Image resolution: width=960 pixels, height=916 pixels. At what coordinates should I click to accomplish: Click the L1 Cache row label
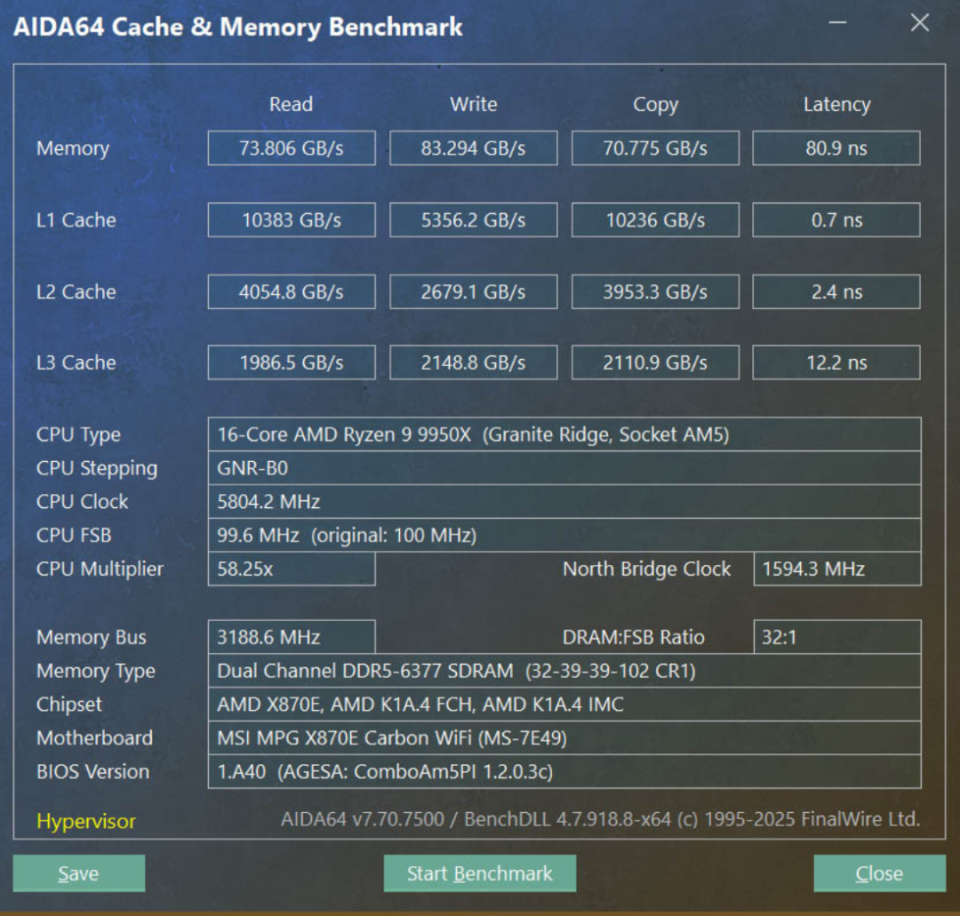[76, 220]
